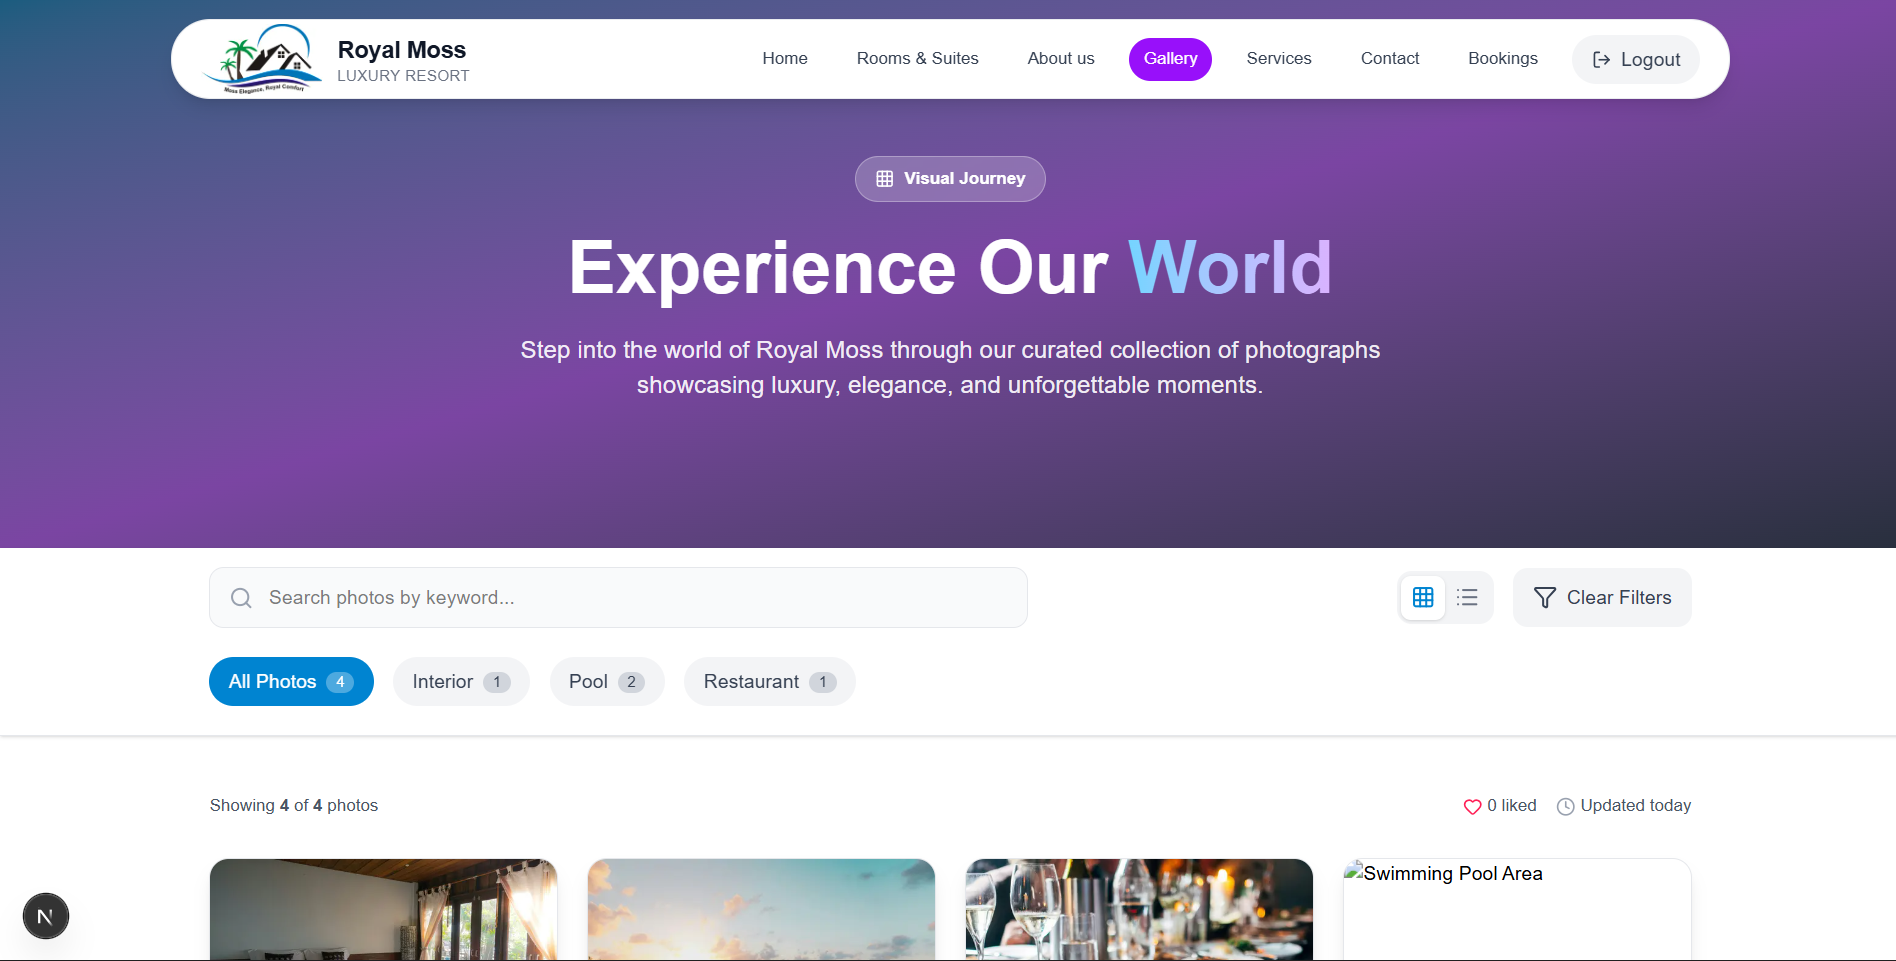The width and height of the screenshot is (1896, 961).
Task: Filter gallery by Interior category
Action: click(x=461, y=682)
